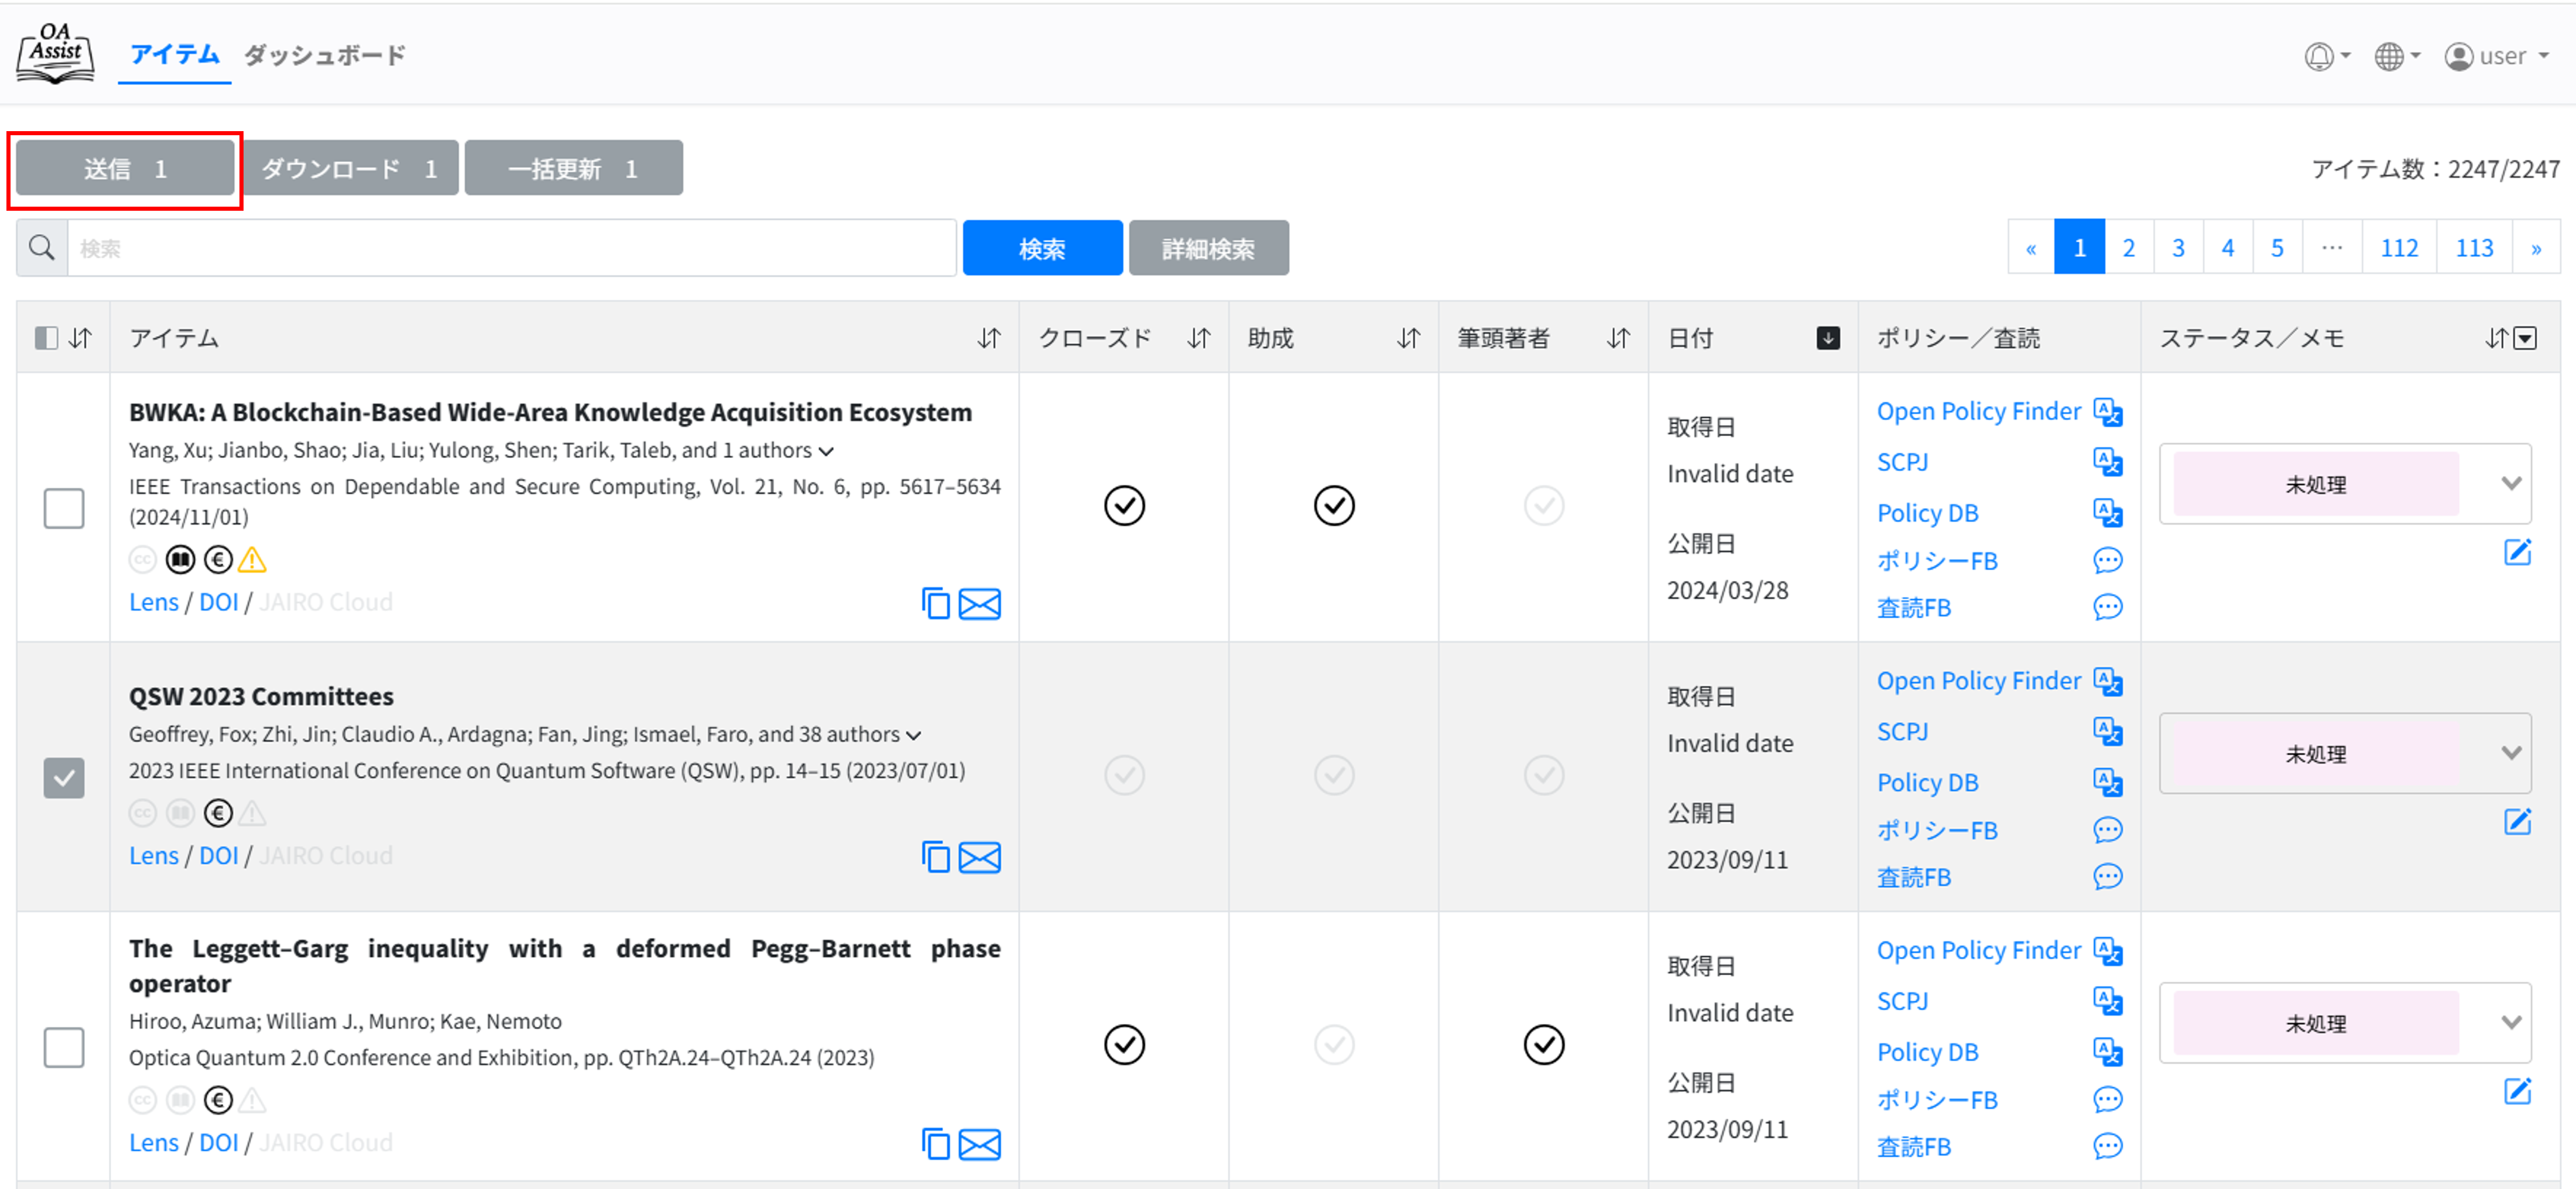Viewport: 2576px width, 1189px height.
Task: Open the 未処理 status dropdown for BWKA row
Action: pyautogui.click(x=2344, y=484)
